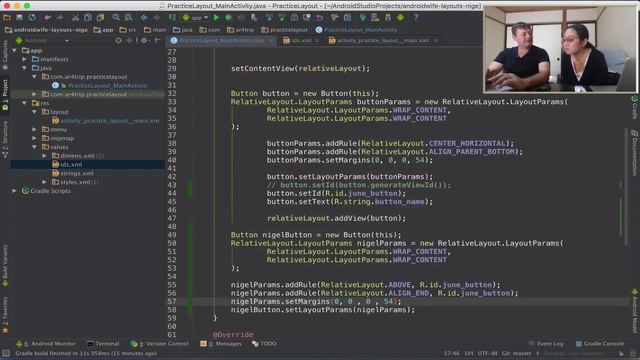Toggle the 1: Project side panel

(x=5, y=96)
